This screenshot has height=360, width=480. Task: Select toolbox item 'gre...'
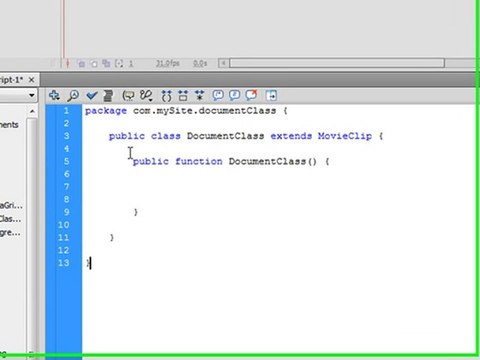pos(10,232)
